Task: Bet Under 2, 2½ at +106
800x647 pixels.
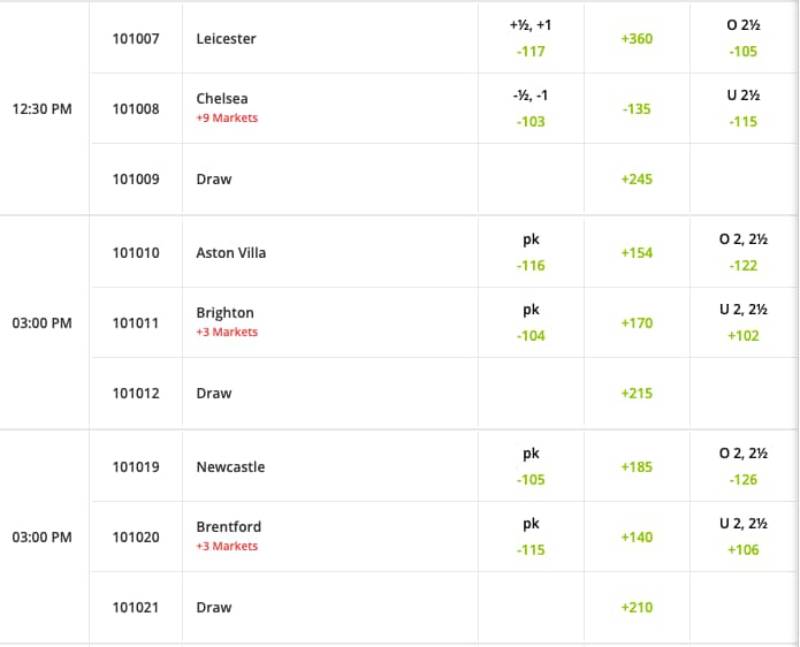Action: tap(743, 549)
